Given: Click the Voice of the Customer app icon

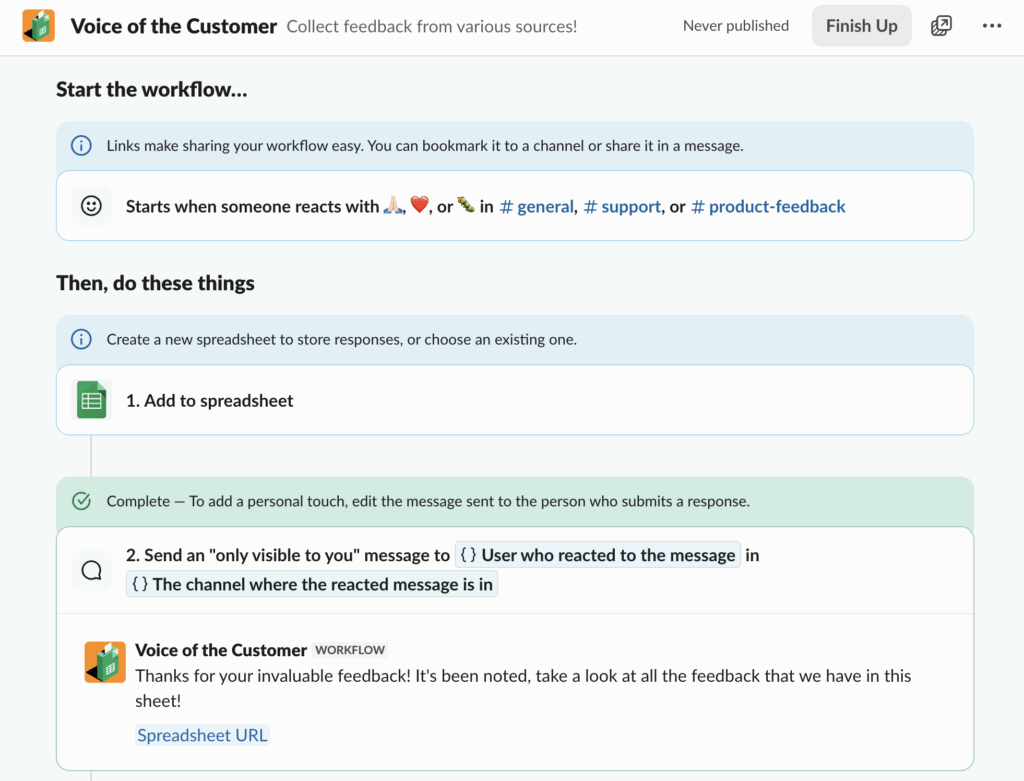Looking at the screenshot, I should coord(39,26).
